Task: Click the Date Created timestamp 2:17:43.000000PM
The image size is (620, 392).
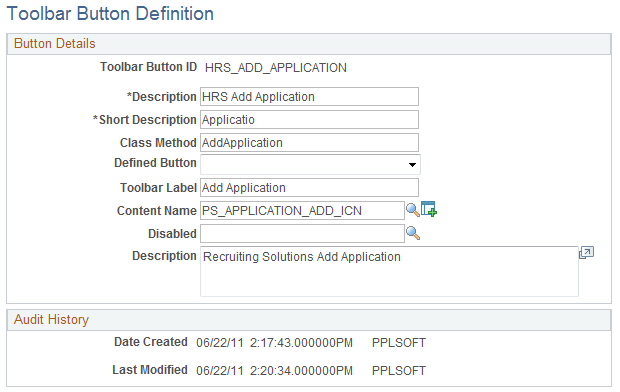Action: [x=301, y=343]
